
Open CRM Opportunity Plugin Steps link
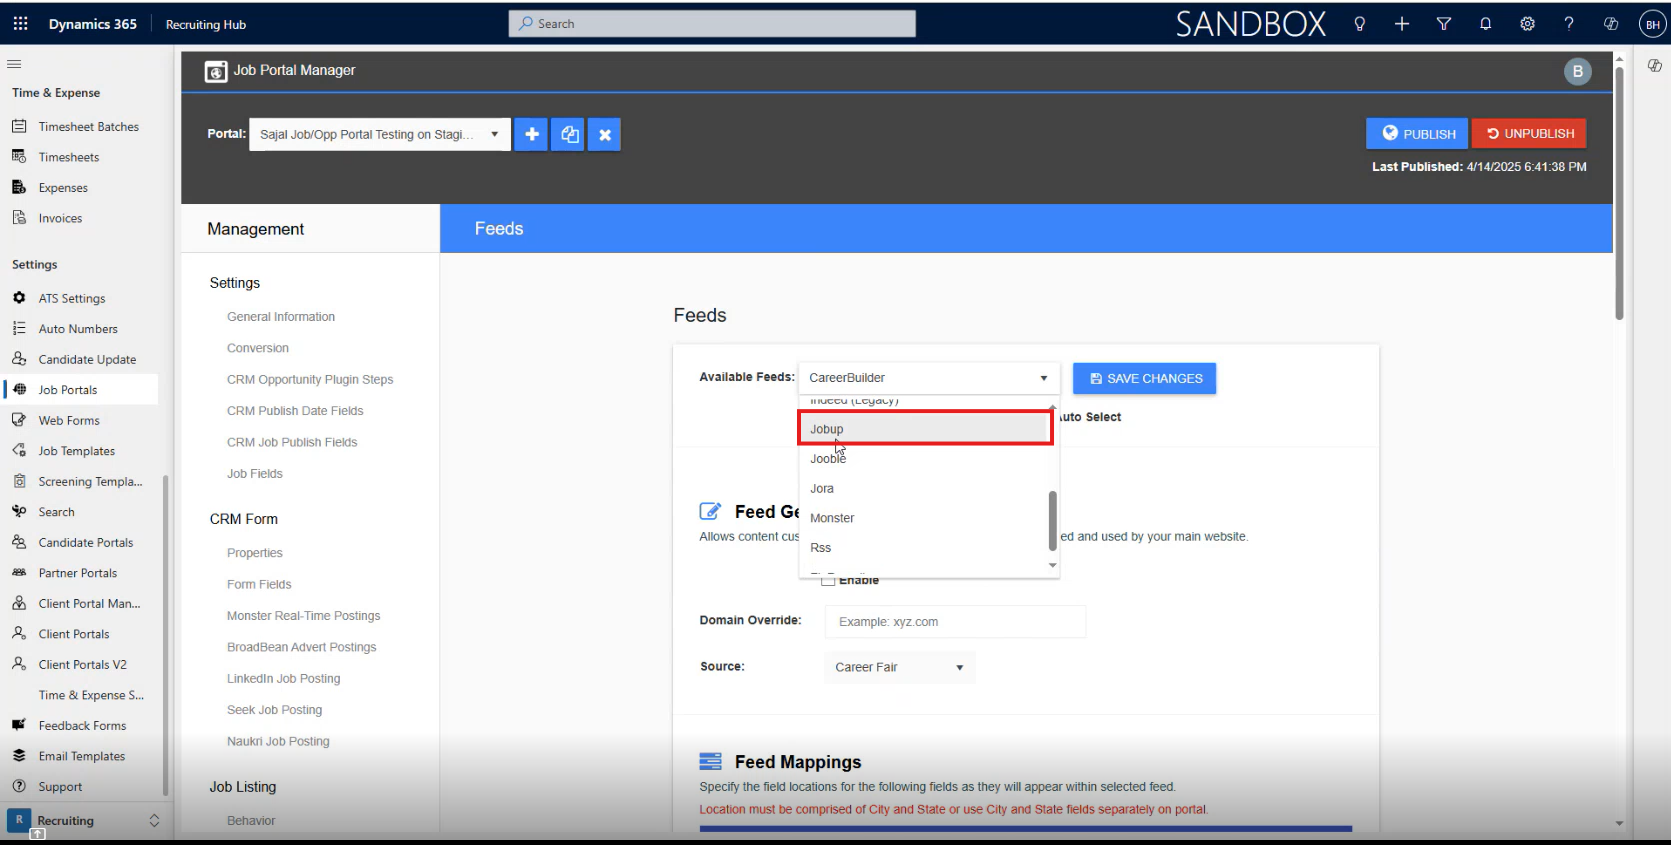[310, 380]
